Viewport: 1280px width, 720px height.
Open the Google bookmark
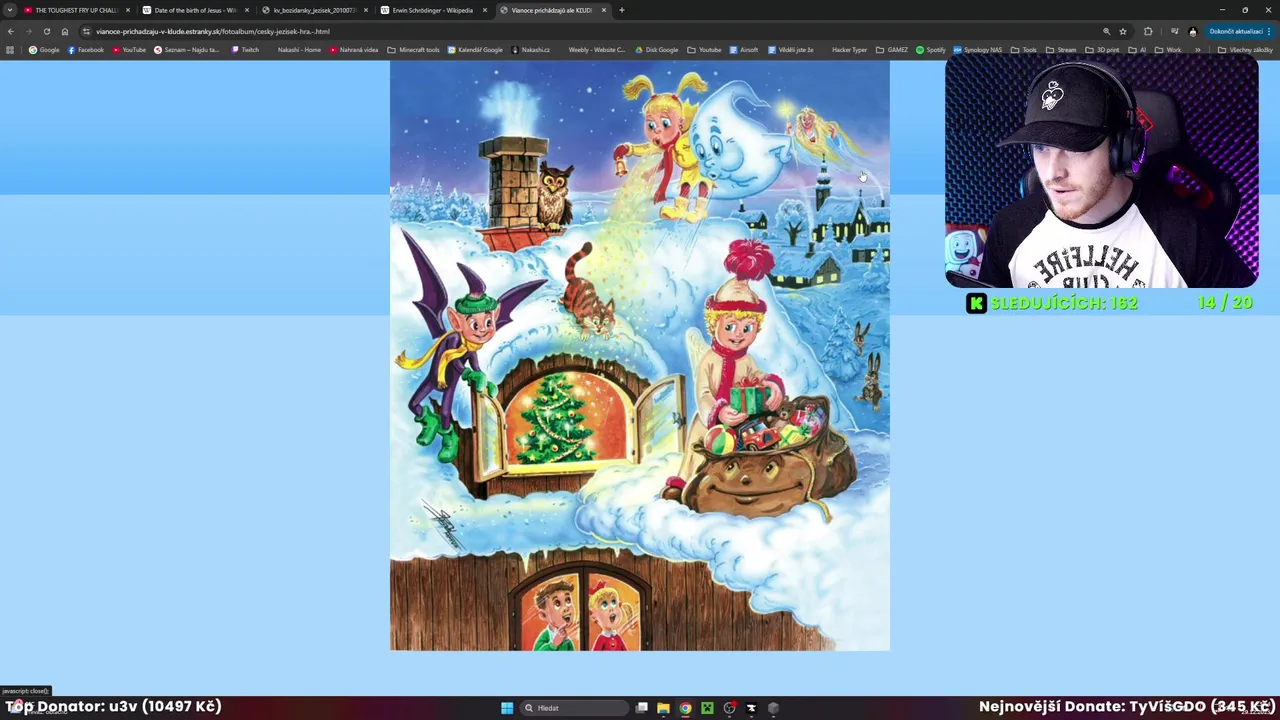[x=44, y=50]
